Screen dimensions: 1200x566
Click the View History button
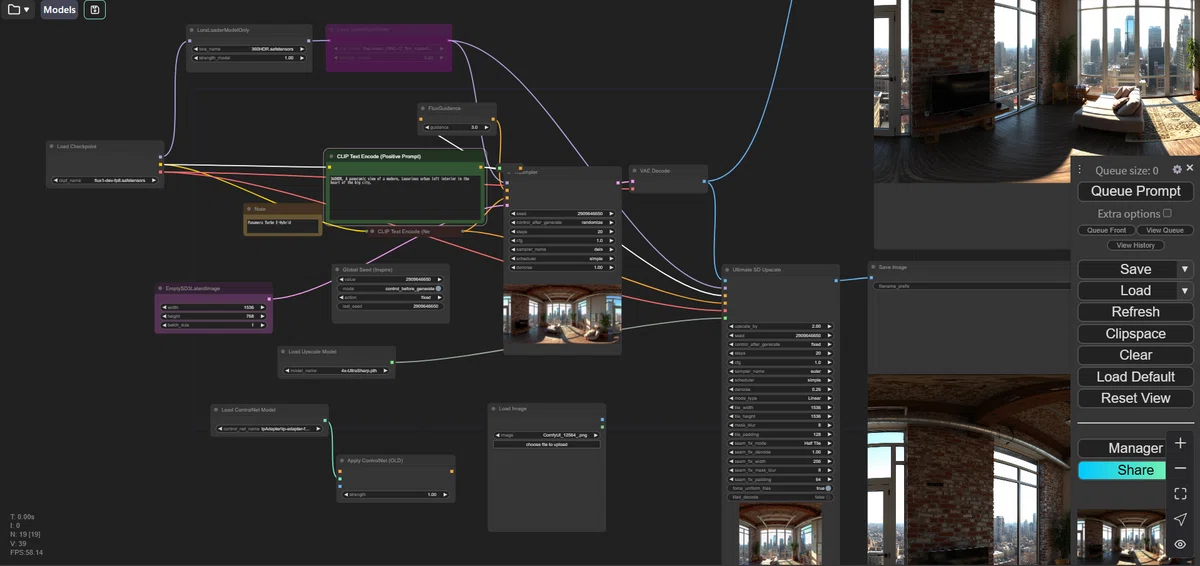[1135, 245]
